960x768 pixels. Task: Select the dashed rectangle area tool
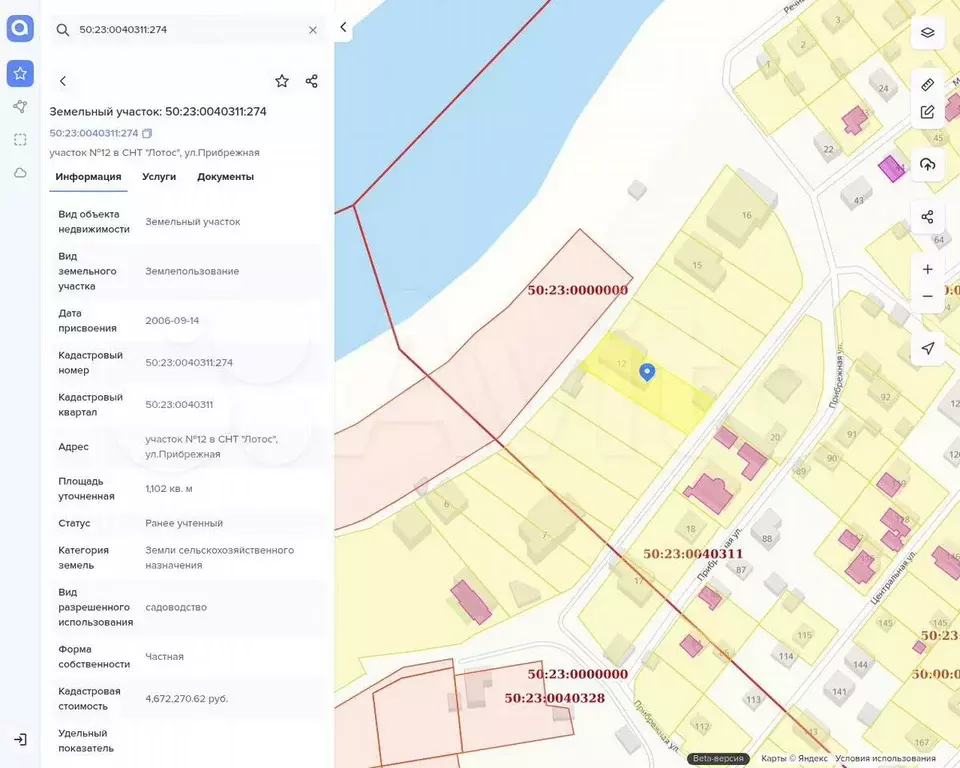coord(20,140)
